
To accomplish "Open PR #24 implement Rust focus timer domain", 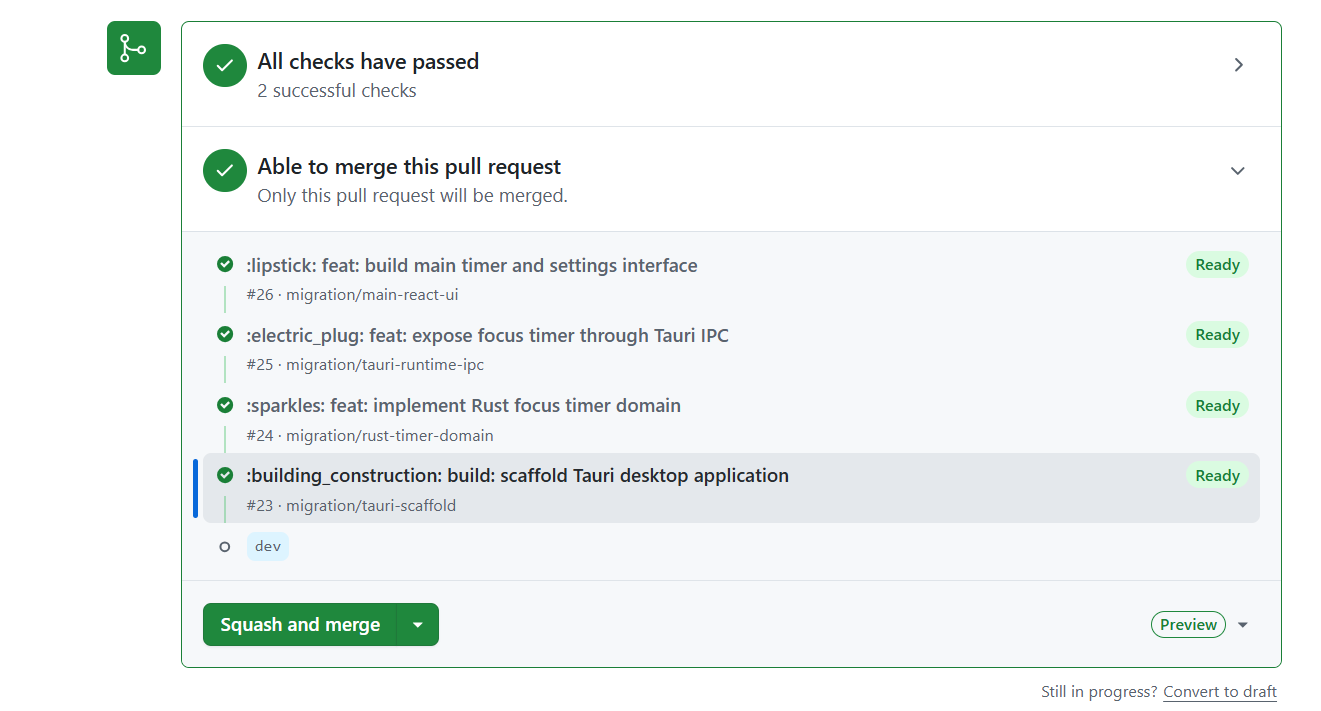I will coord(463,406).
